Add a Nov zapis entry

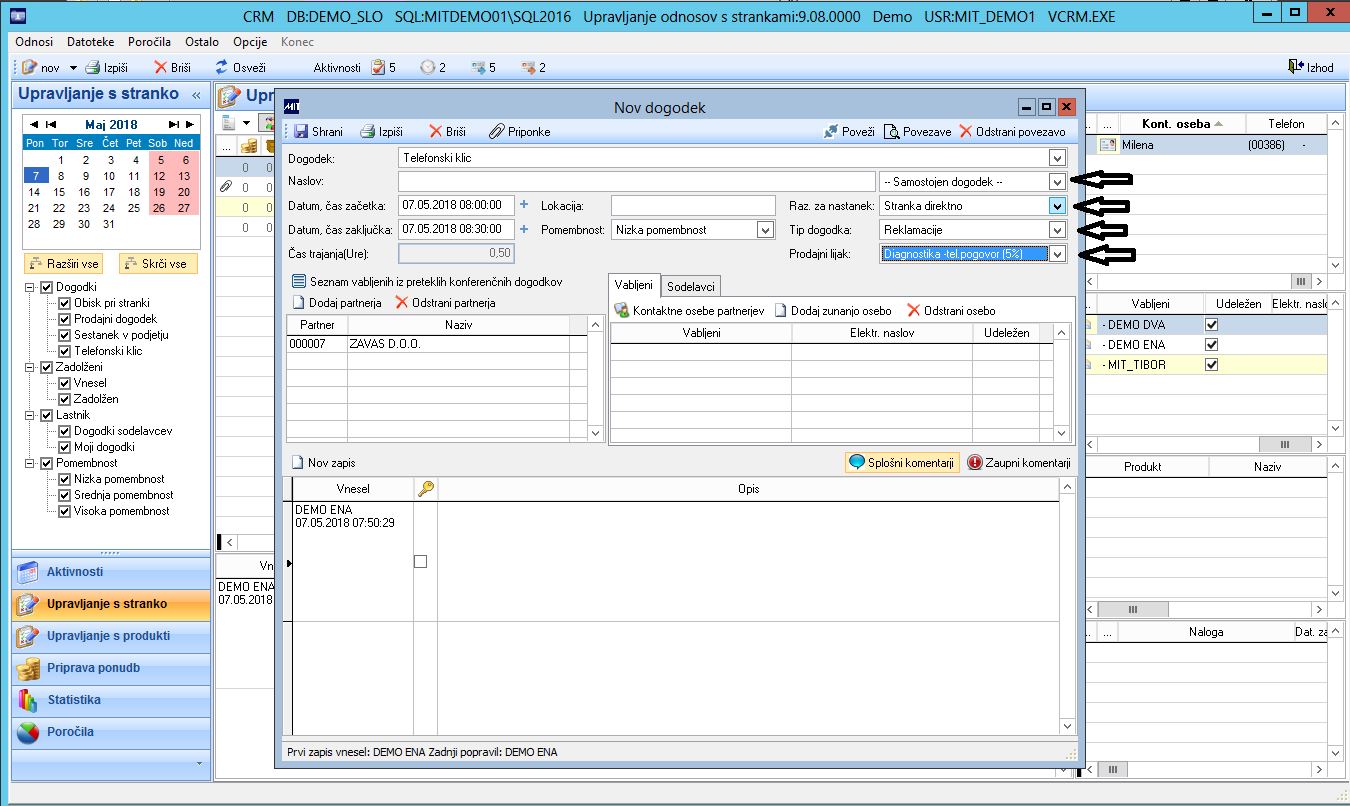(323, 463)
